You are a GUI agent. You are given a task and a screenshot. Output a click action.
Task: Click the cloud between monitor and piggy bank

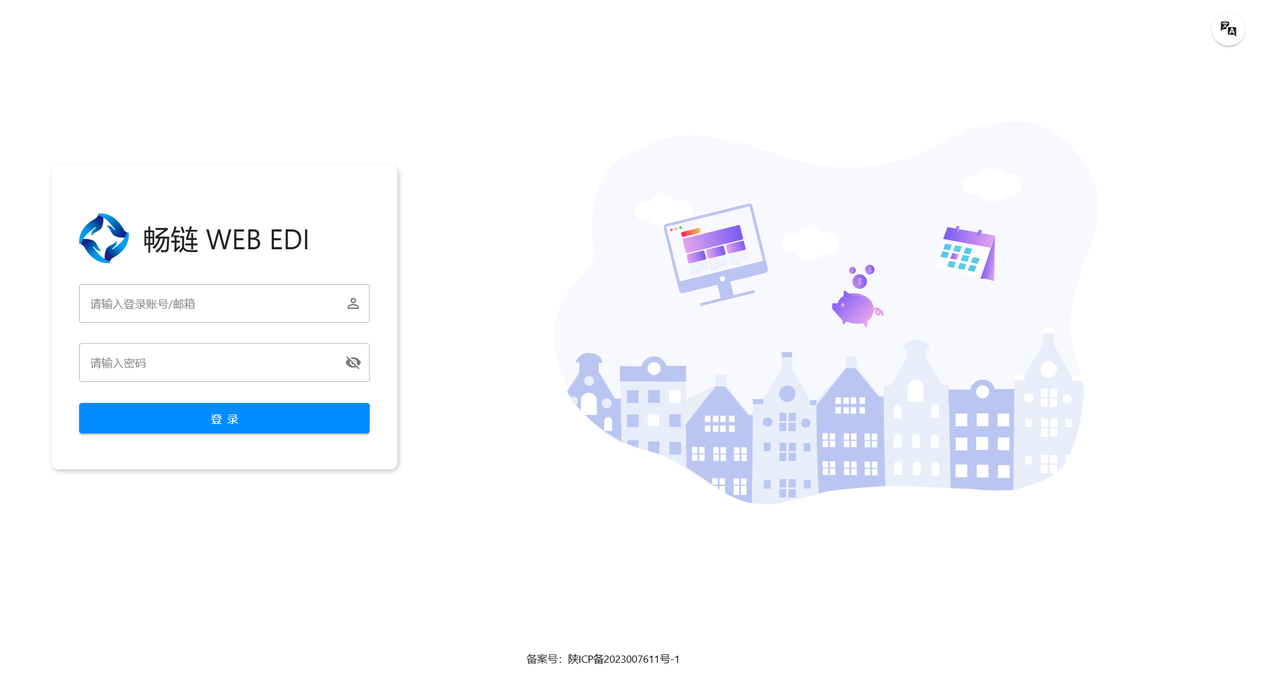tap(809, 242)
